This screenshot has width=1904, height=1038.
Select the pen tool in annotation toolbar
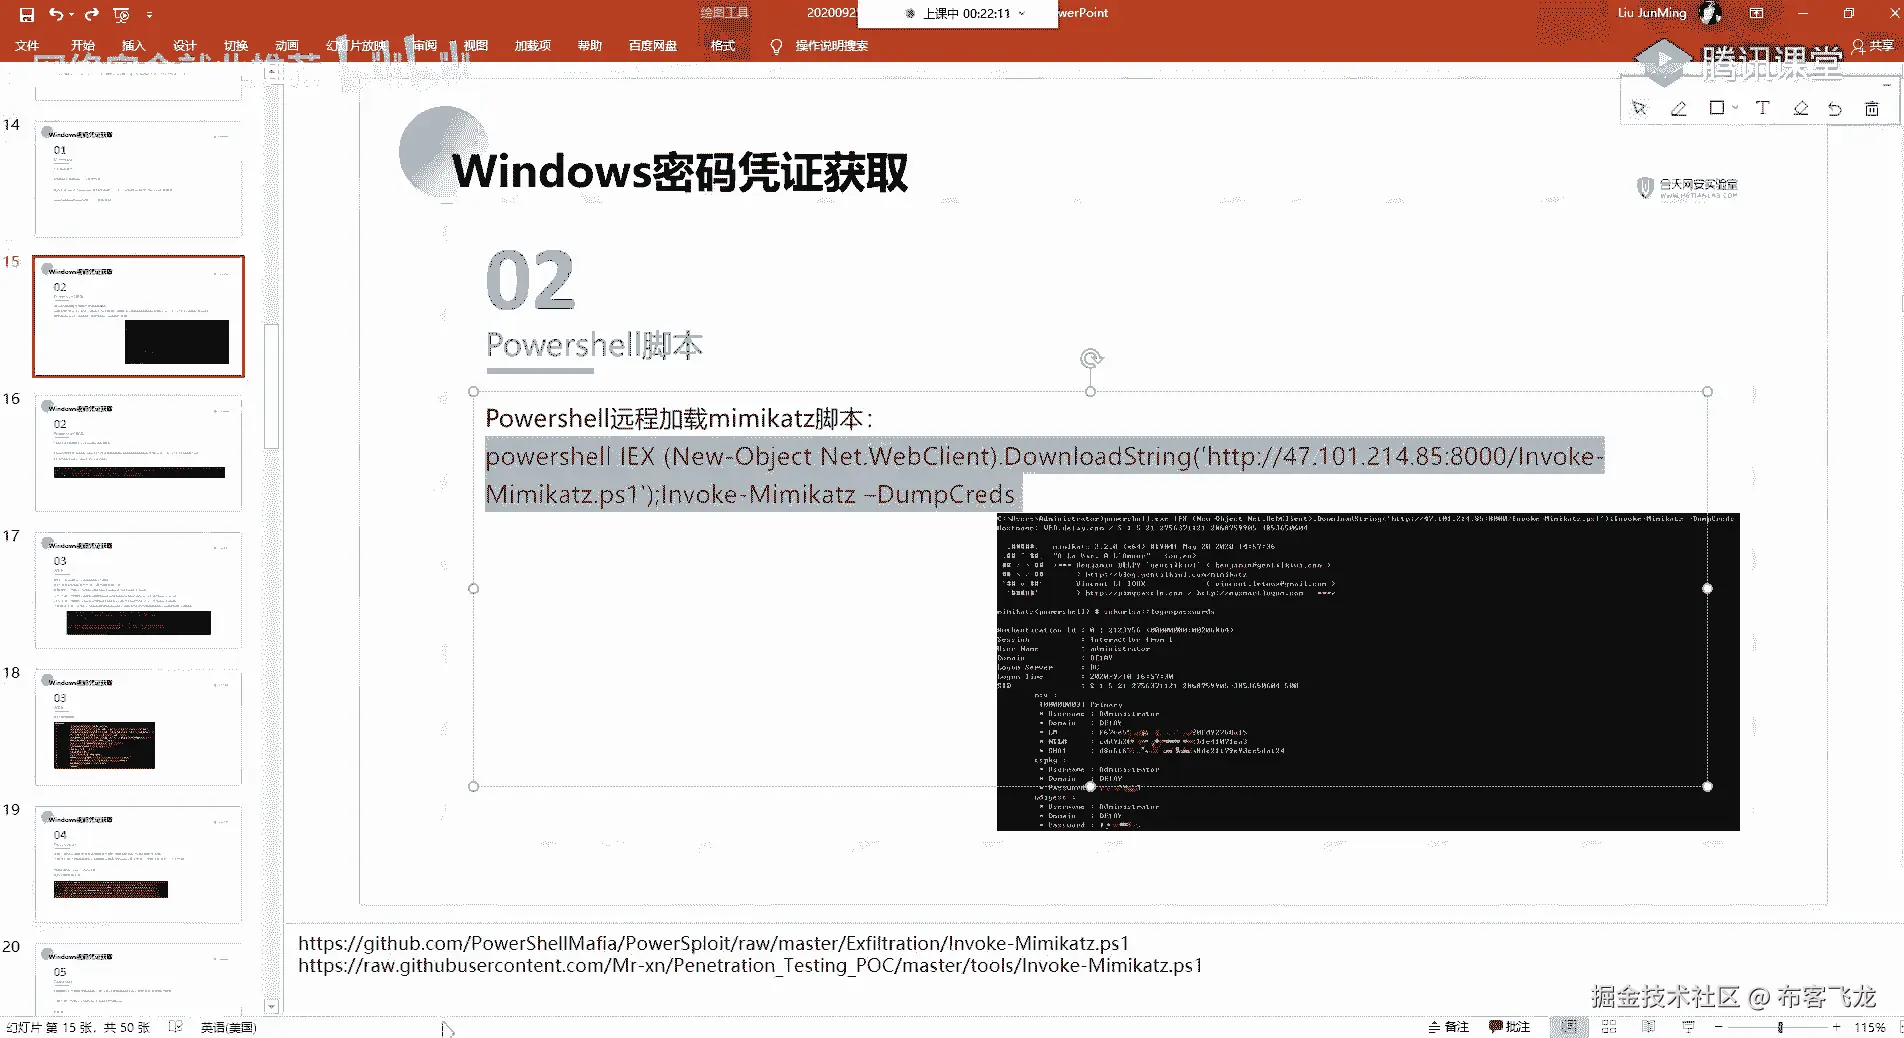[1679, 108]
